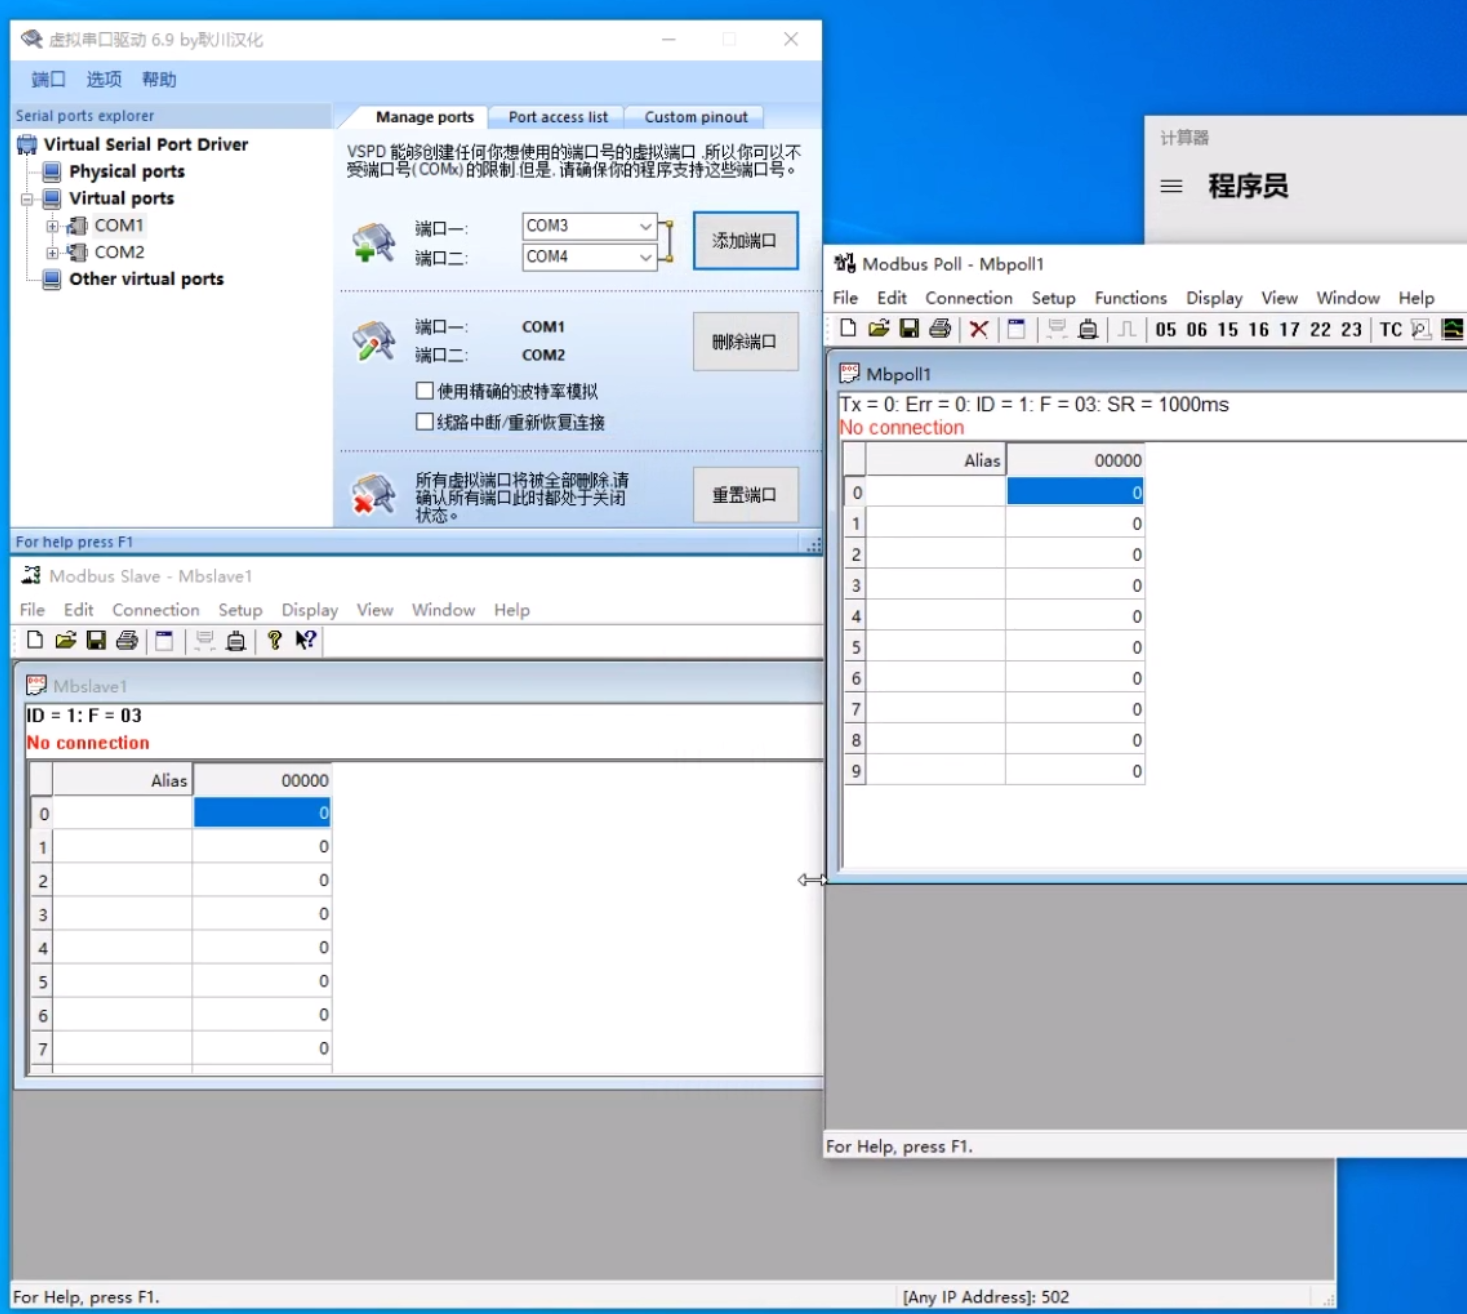Open 选项 menu in virtual serial driver
This screenshot has width=1467, height=1314.
(x=104, y=80)
